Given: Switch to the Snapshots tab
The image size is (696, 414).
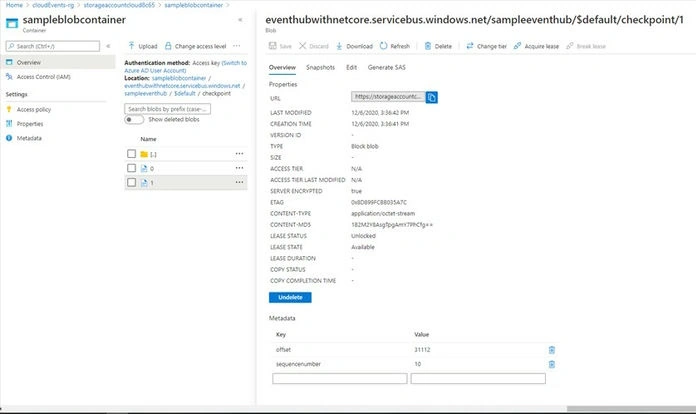Looking at the screenshot, I should 320,67.
